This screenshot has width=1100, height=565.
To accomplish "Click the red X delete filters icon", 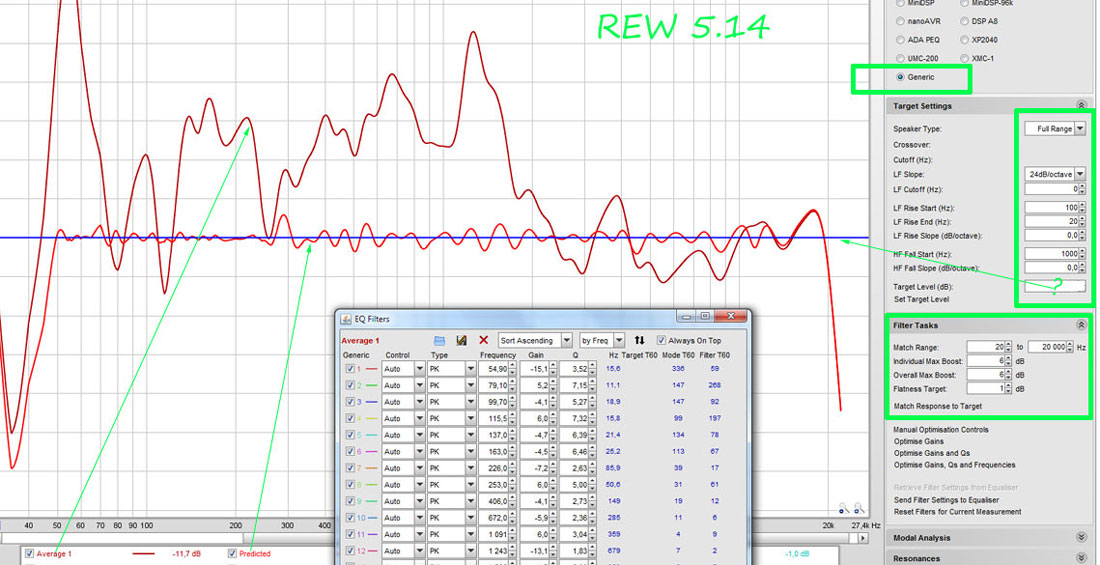I will tap(484, 341).
